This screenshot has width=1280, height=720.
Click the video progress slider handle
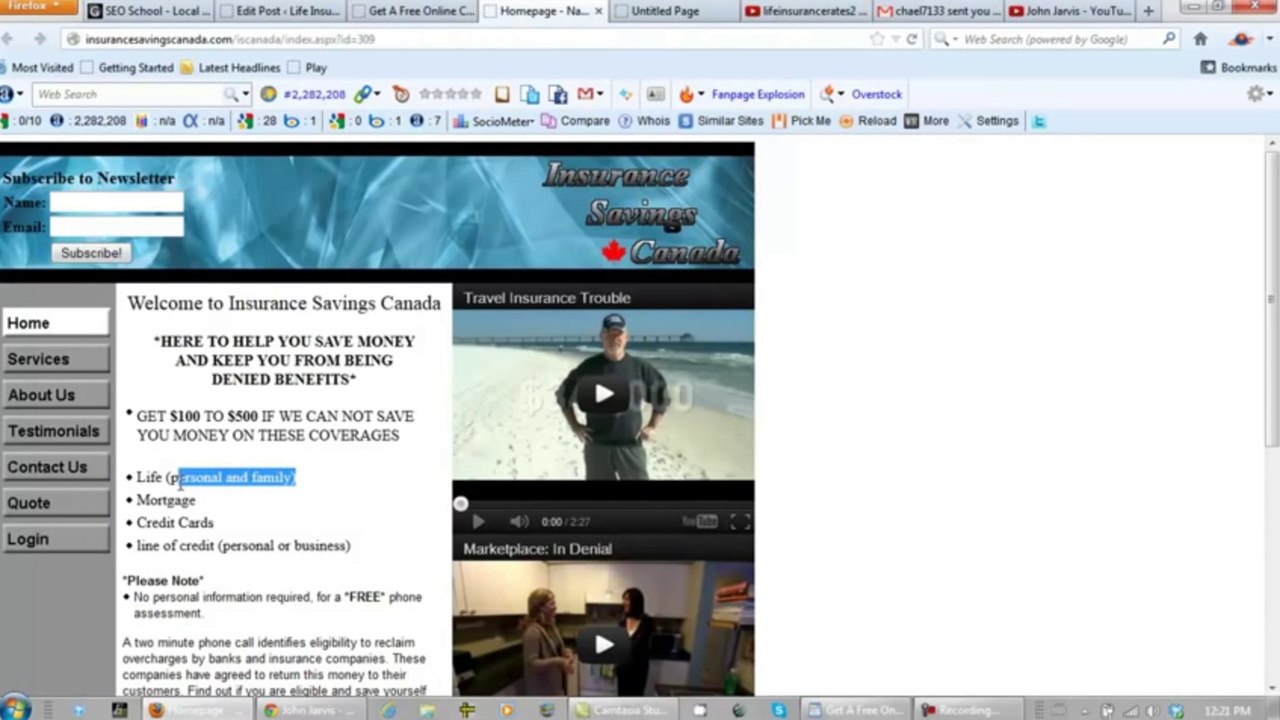tap(460, 503)
